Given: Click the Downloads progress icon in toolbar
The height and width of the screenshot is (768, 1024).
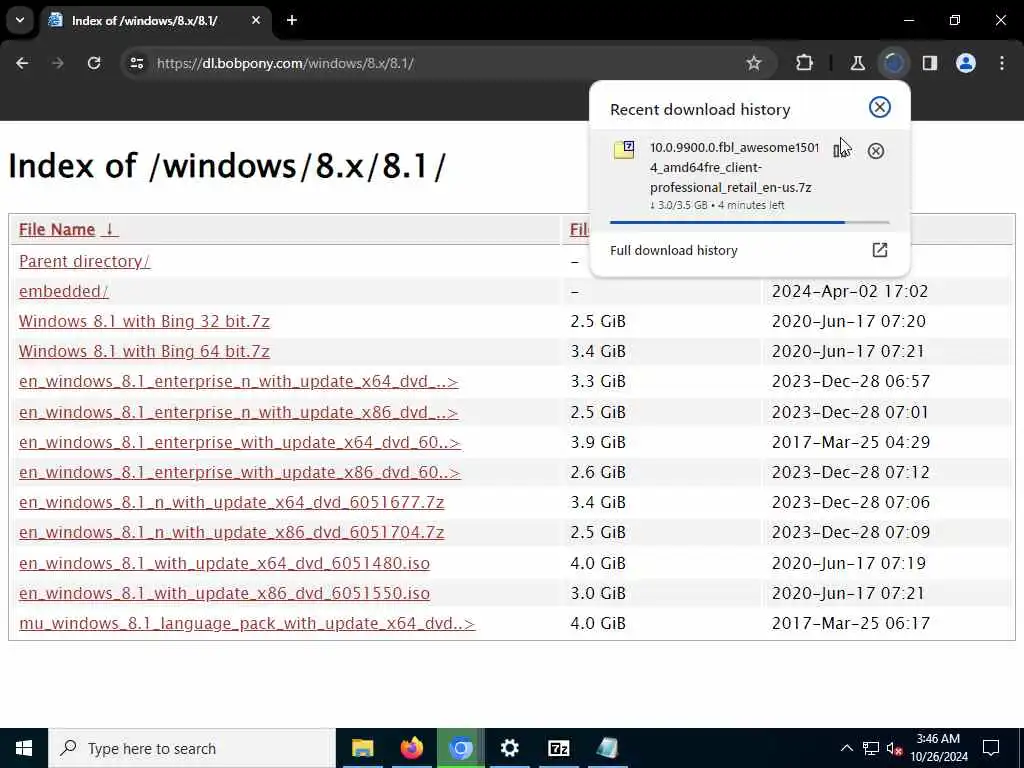Looking at the screenshot, I should pyautogui.click(x=894, y=63).
